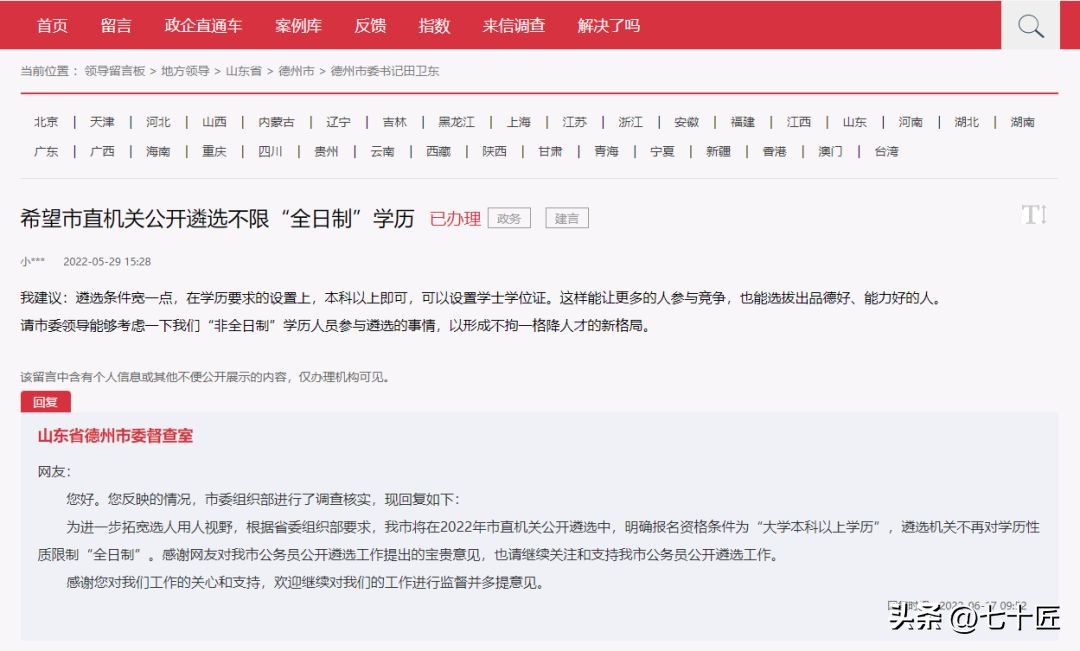Open the 指数 page
The image size is (1080, 651).
click(434, 26)
